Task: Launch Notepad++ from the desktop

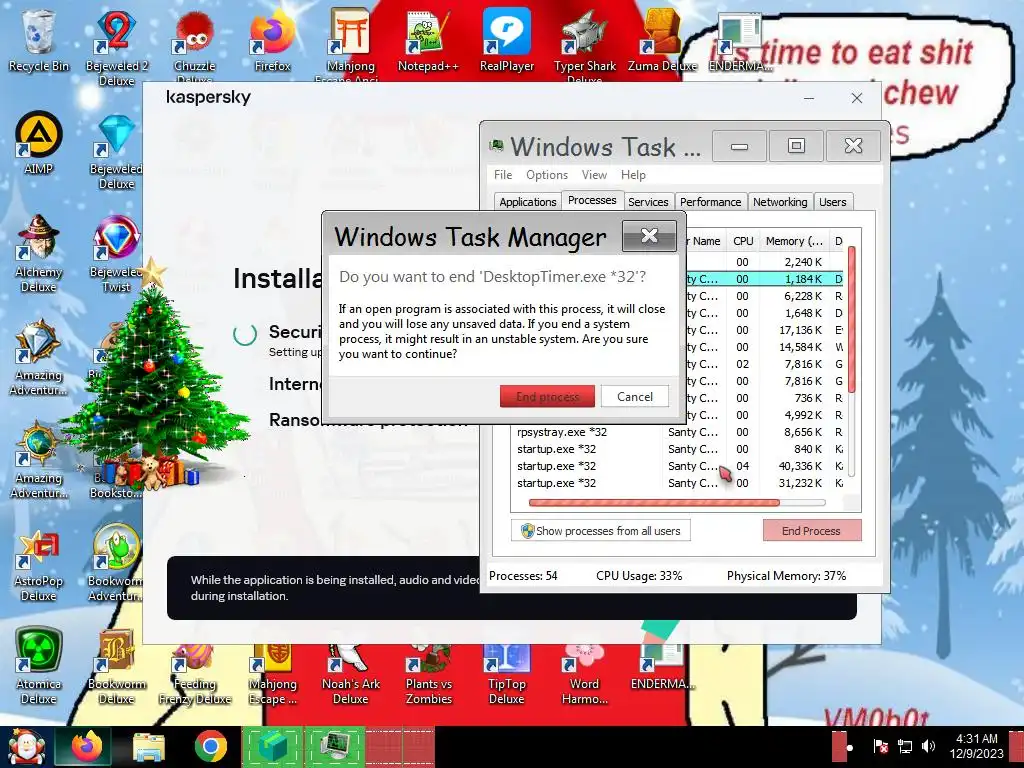Action: pos(428,40)
